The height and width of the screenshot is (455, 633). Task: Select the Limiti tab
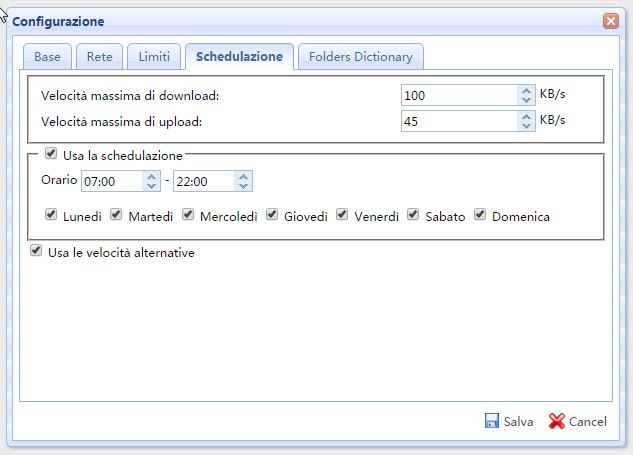click(153, 57)
